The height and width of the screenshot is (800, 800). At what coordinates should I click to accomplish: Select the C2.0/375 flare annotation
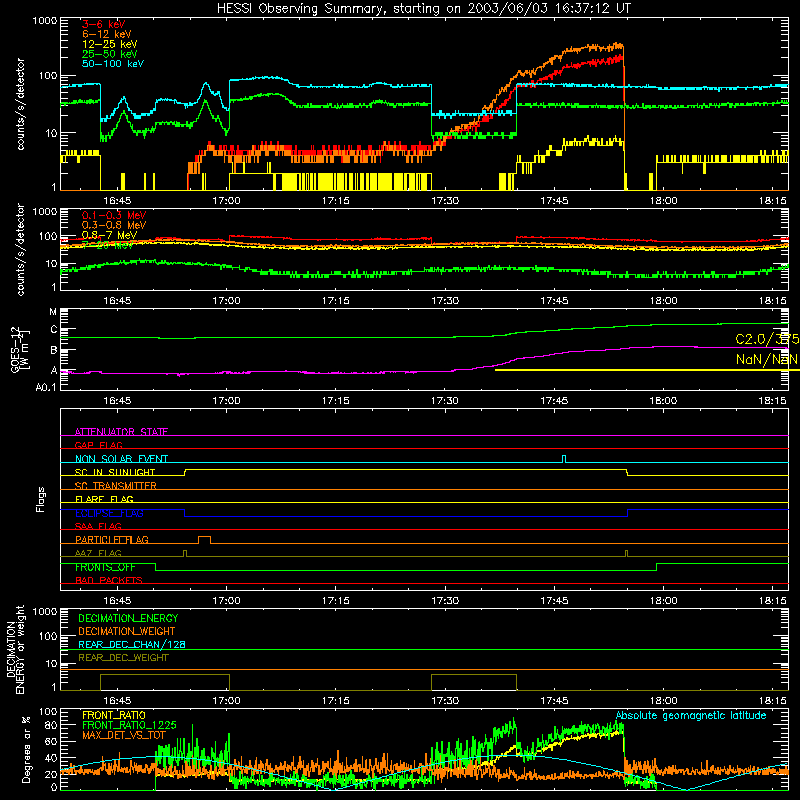tap(767, 339)
